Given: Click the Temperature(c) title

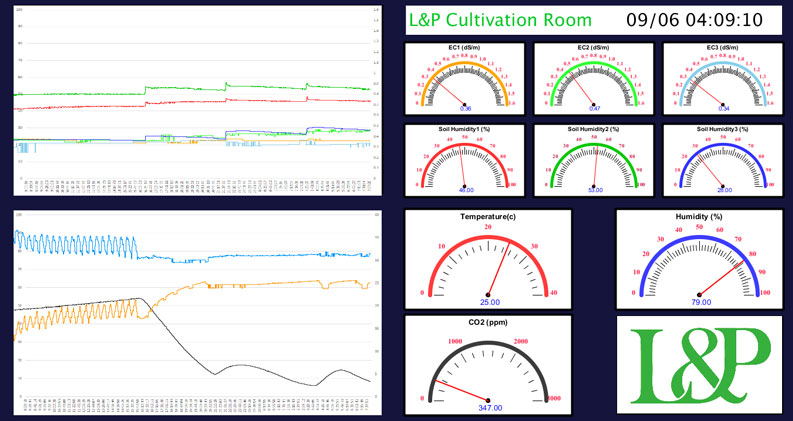Looking at the screenshot, I should coord(488,217).
